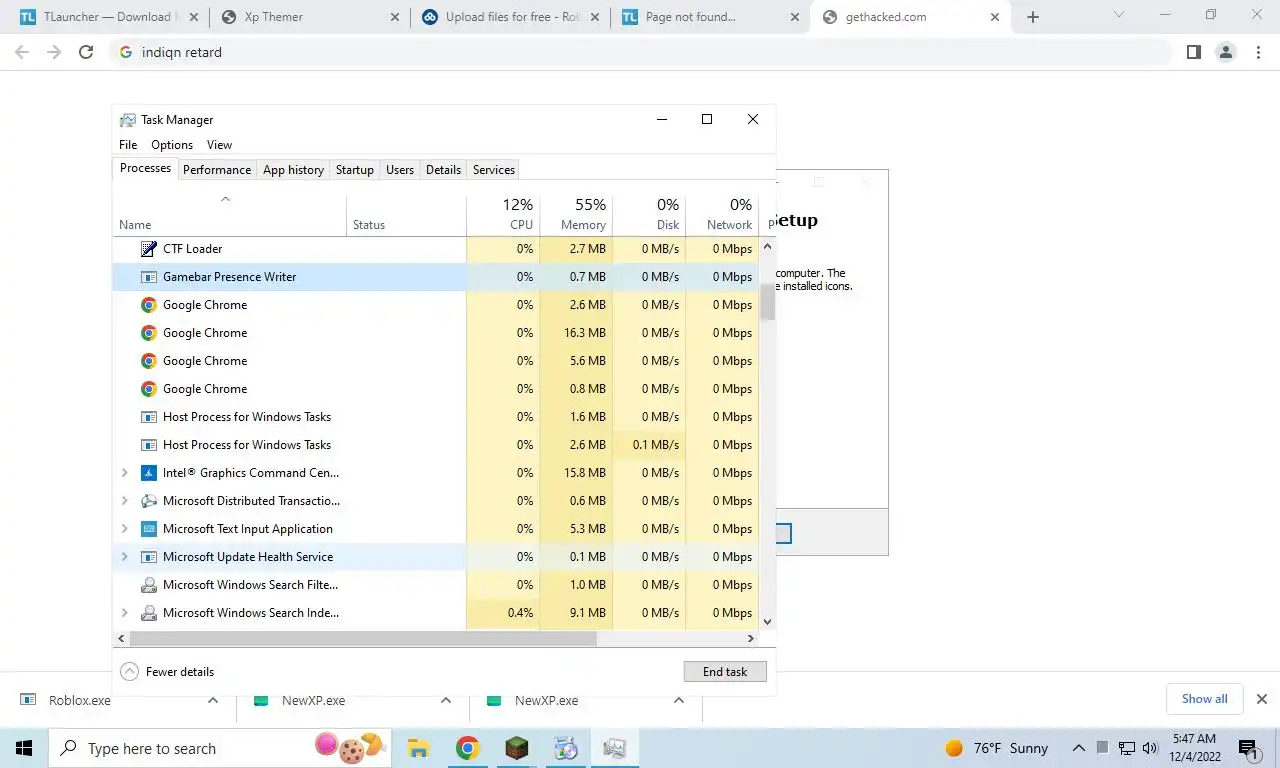Open the 76°F Sunny weather widget
The height and width of the screenshot is (768, 1280).
[996, 748]
